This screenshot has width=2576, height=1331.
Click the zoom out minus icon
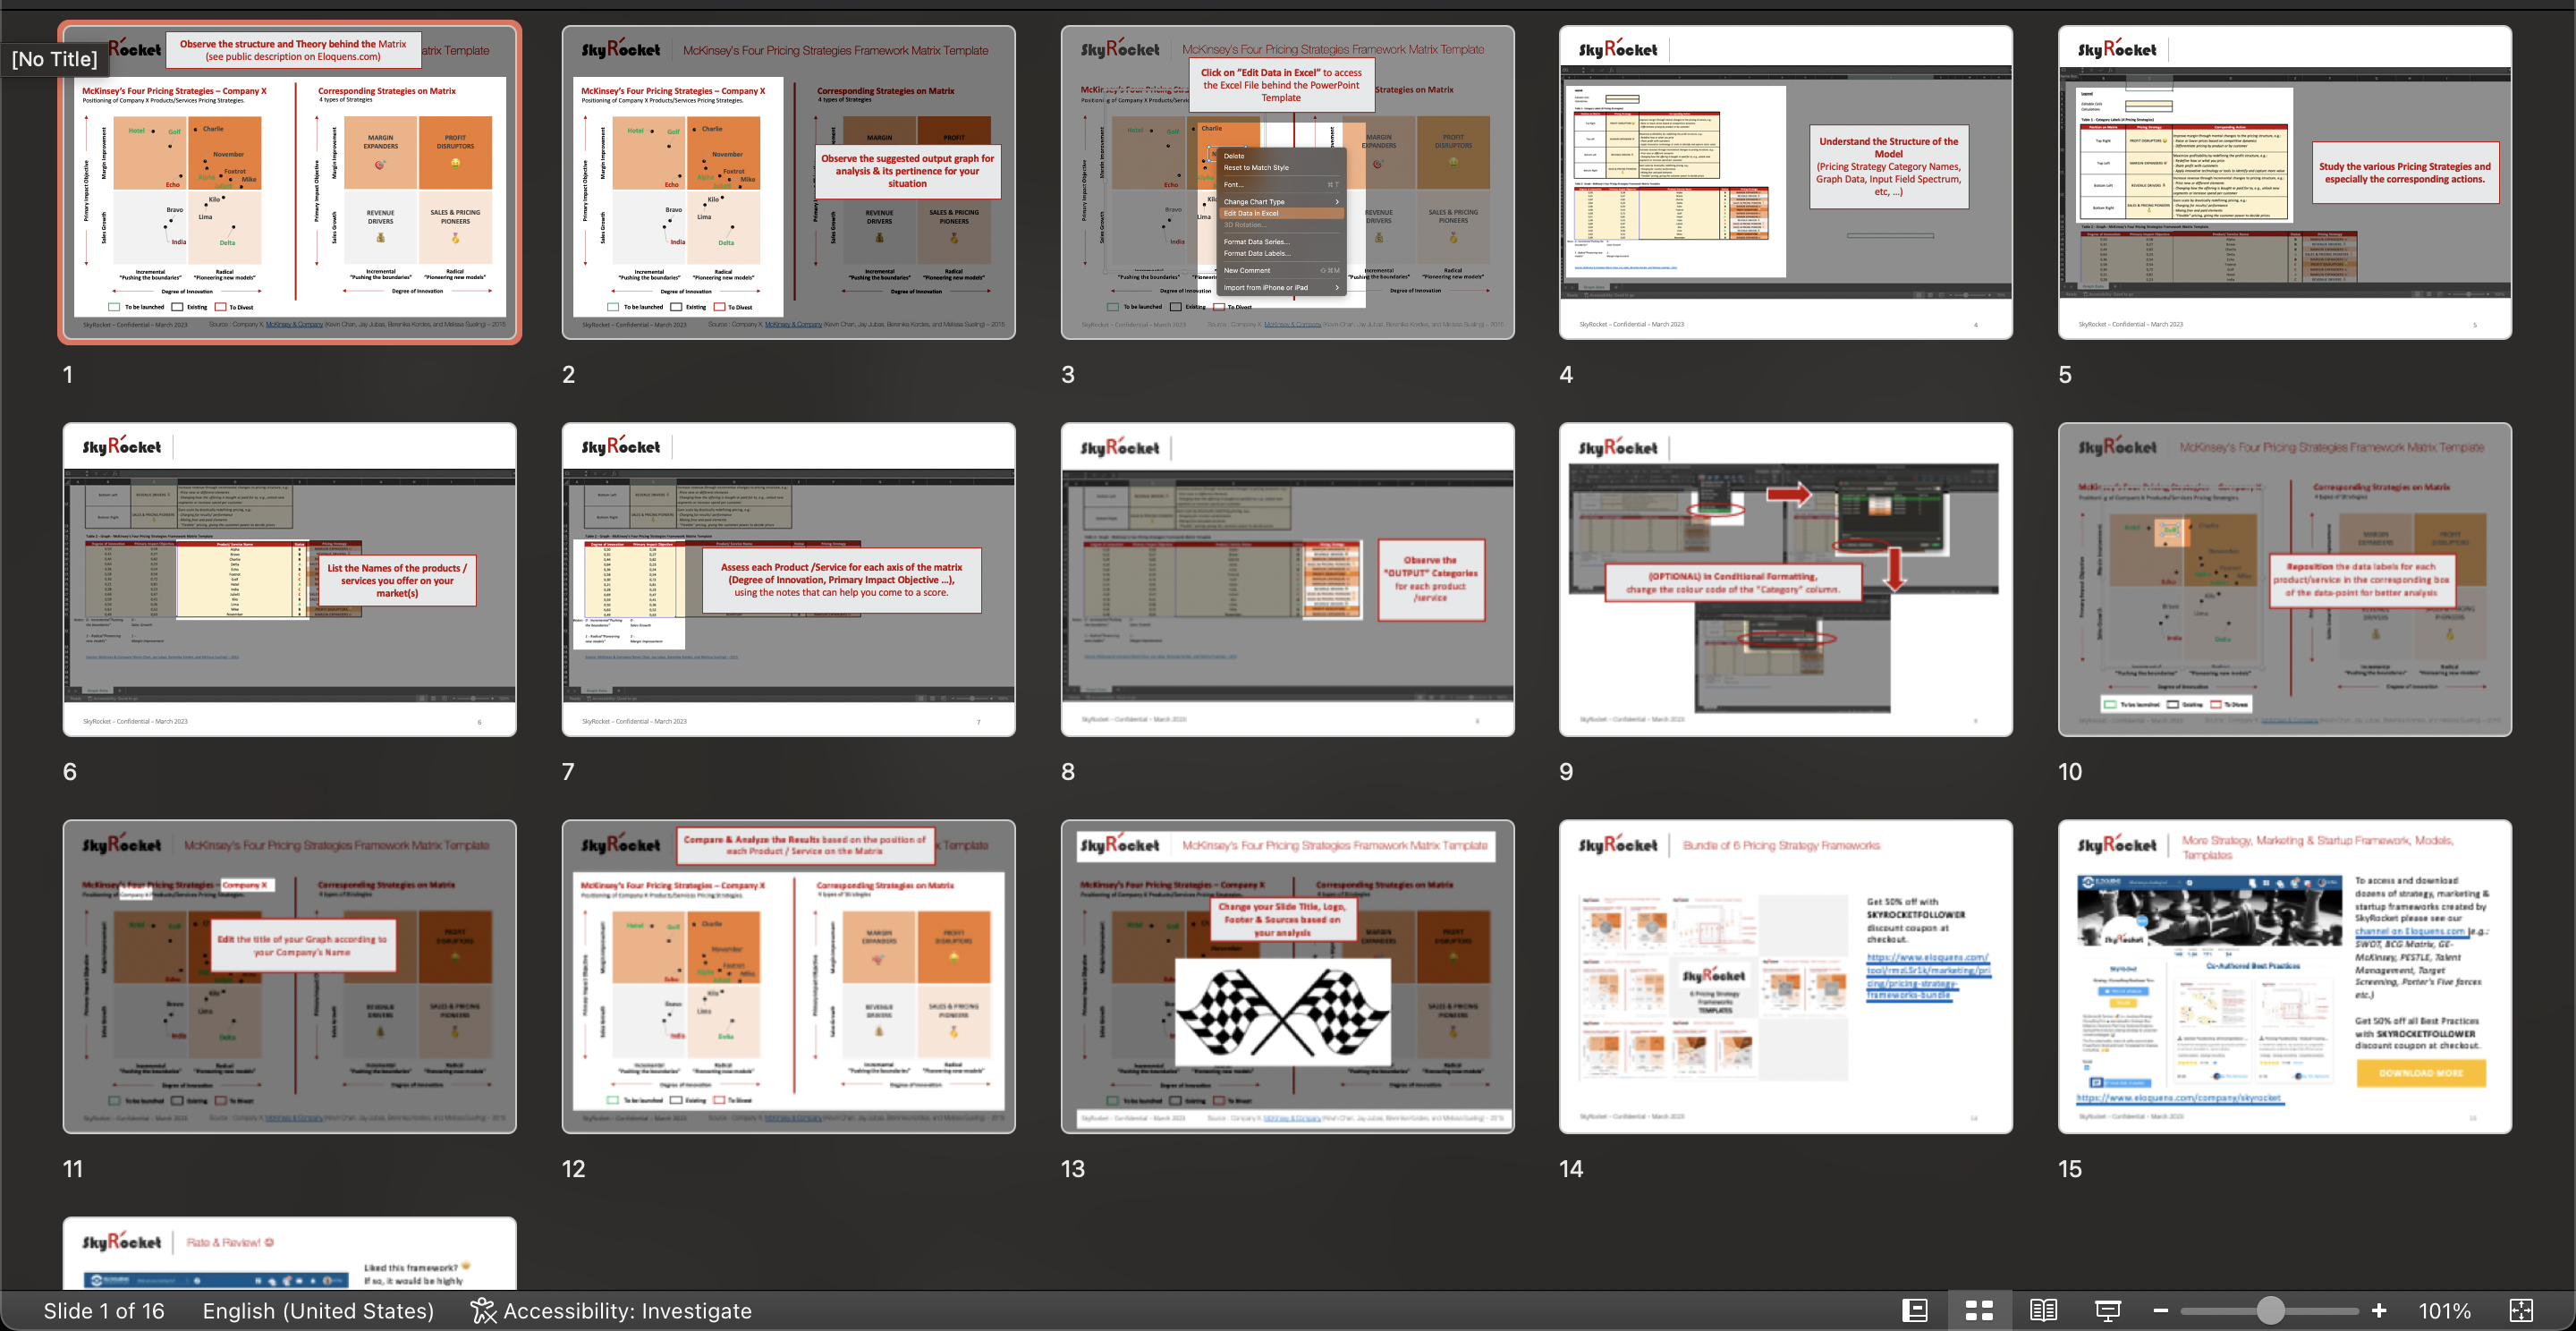pyautogui.click(x=2160, y=1310)
